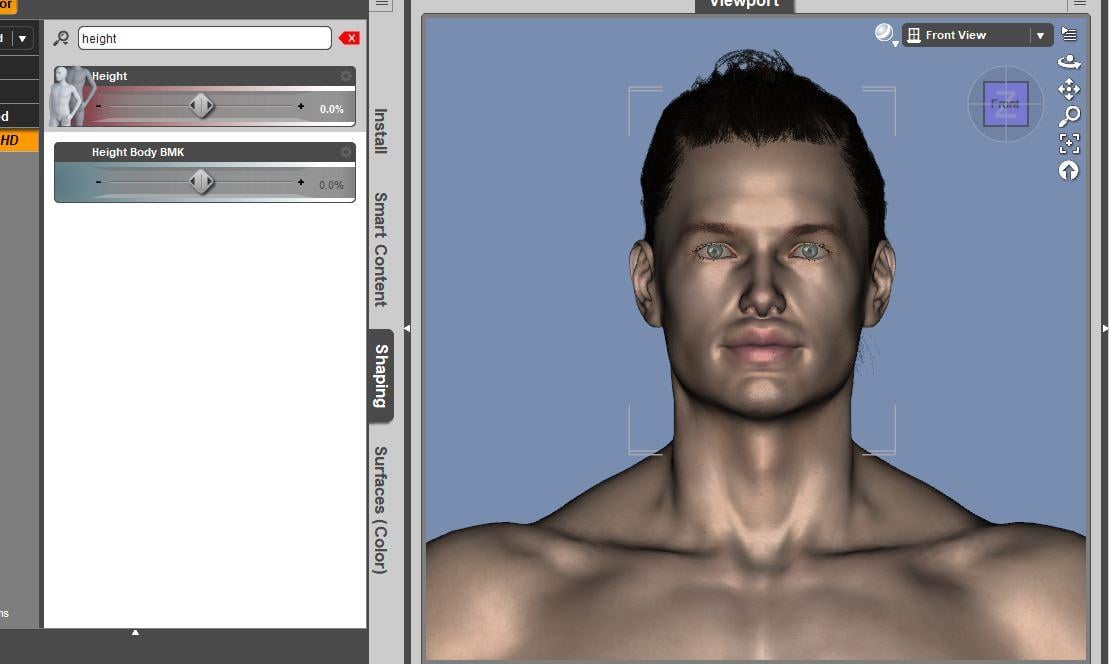The image size is (1109, 664).
Task: Switch to the Install tab
Action: coord(381,131)
